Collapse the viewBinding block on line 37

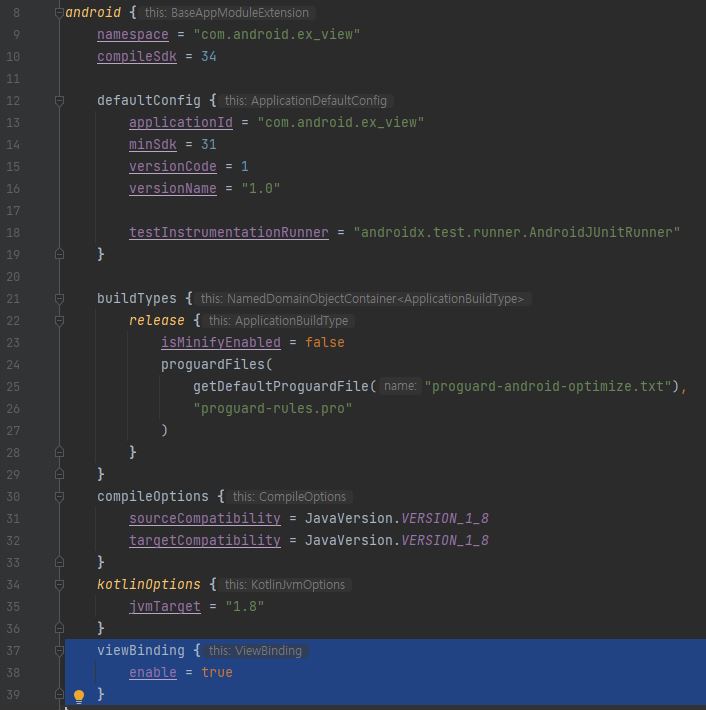coord(59,651)
